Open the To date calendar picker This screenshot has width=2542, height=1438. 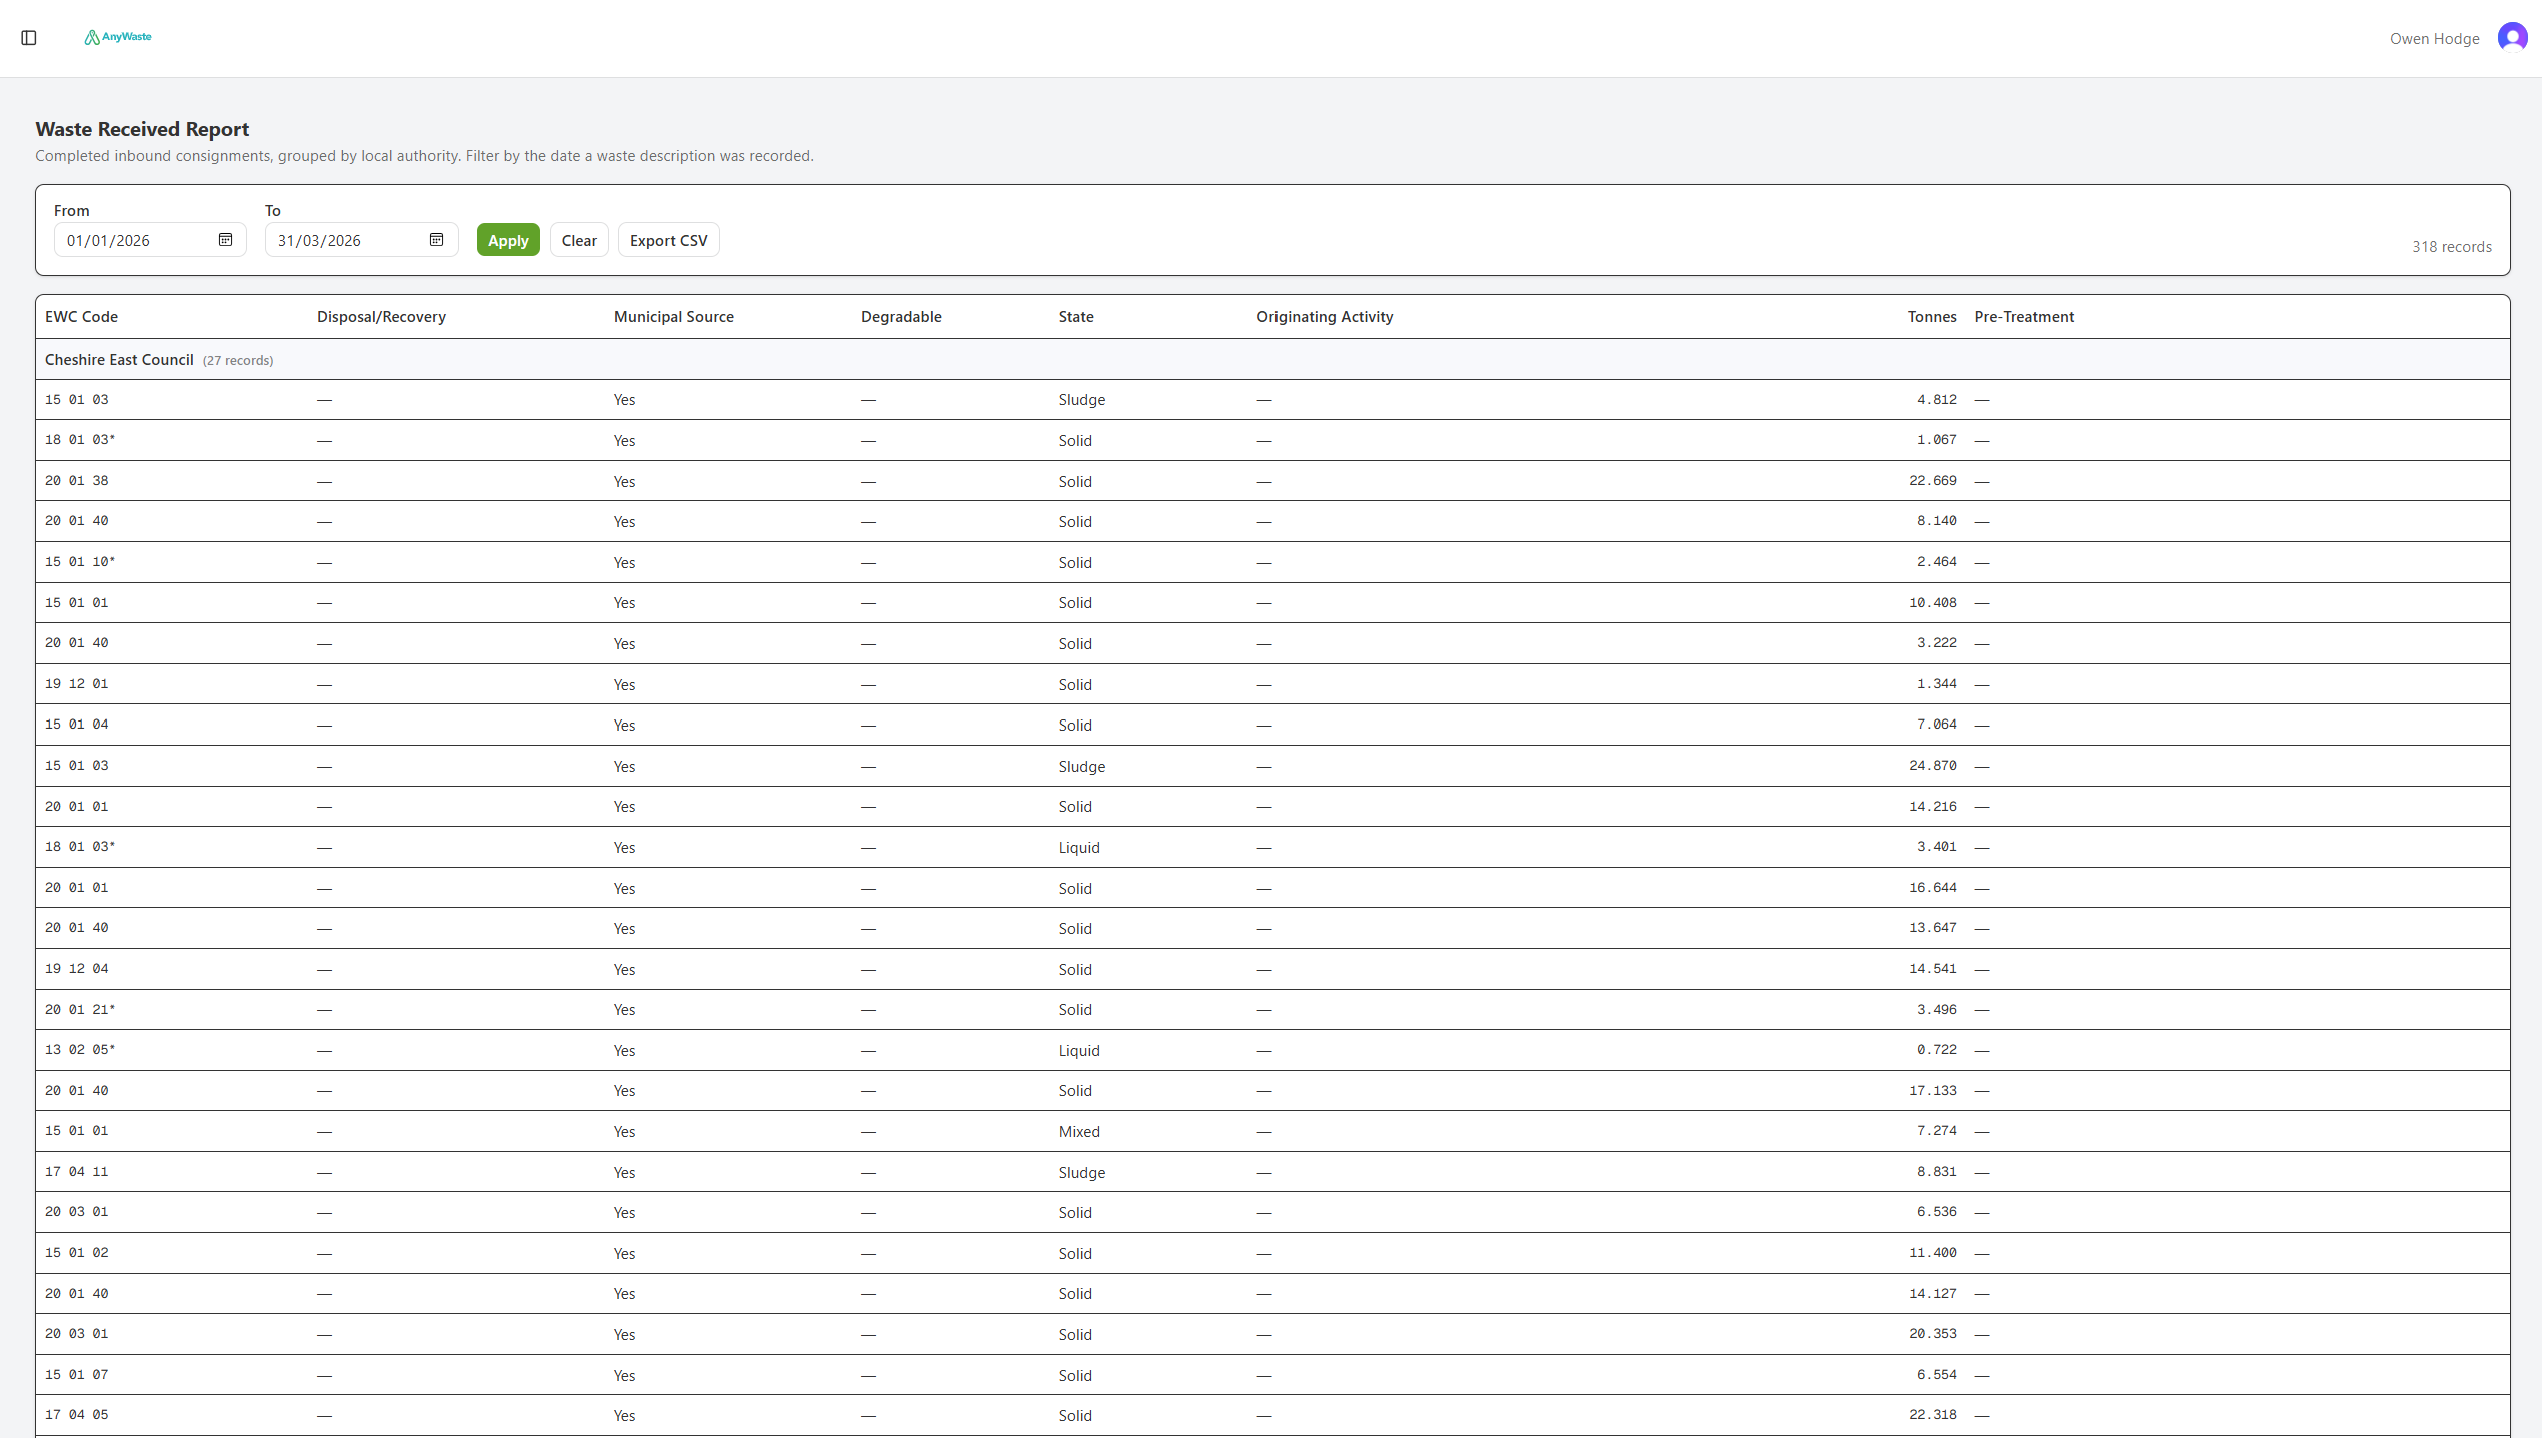click(x=436, y=240)
